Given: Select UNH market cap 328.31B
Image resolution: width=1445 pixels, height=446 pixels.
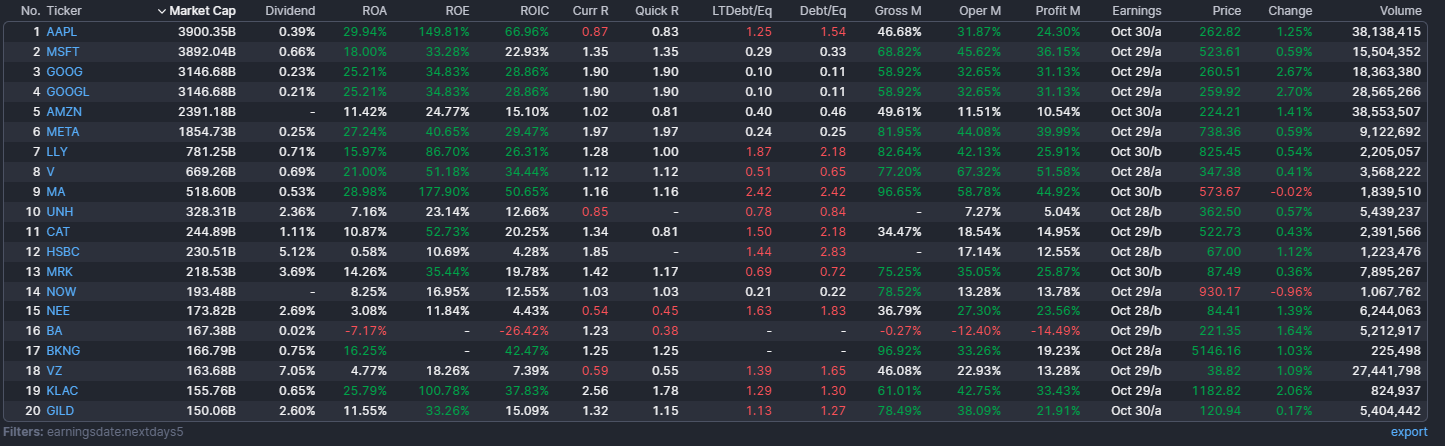Looking at the screenshot, I should pyautogui.click(x=210, y=211).
